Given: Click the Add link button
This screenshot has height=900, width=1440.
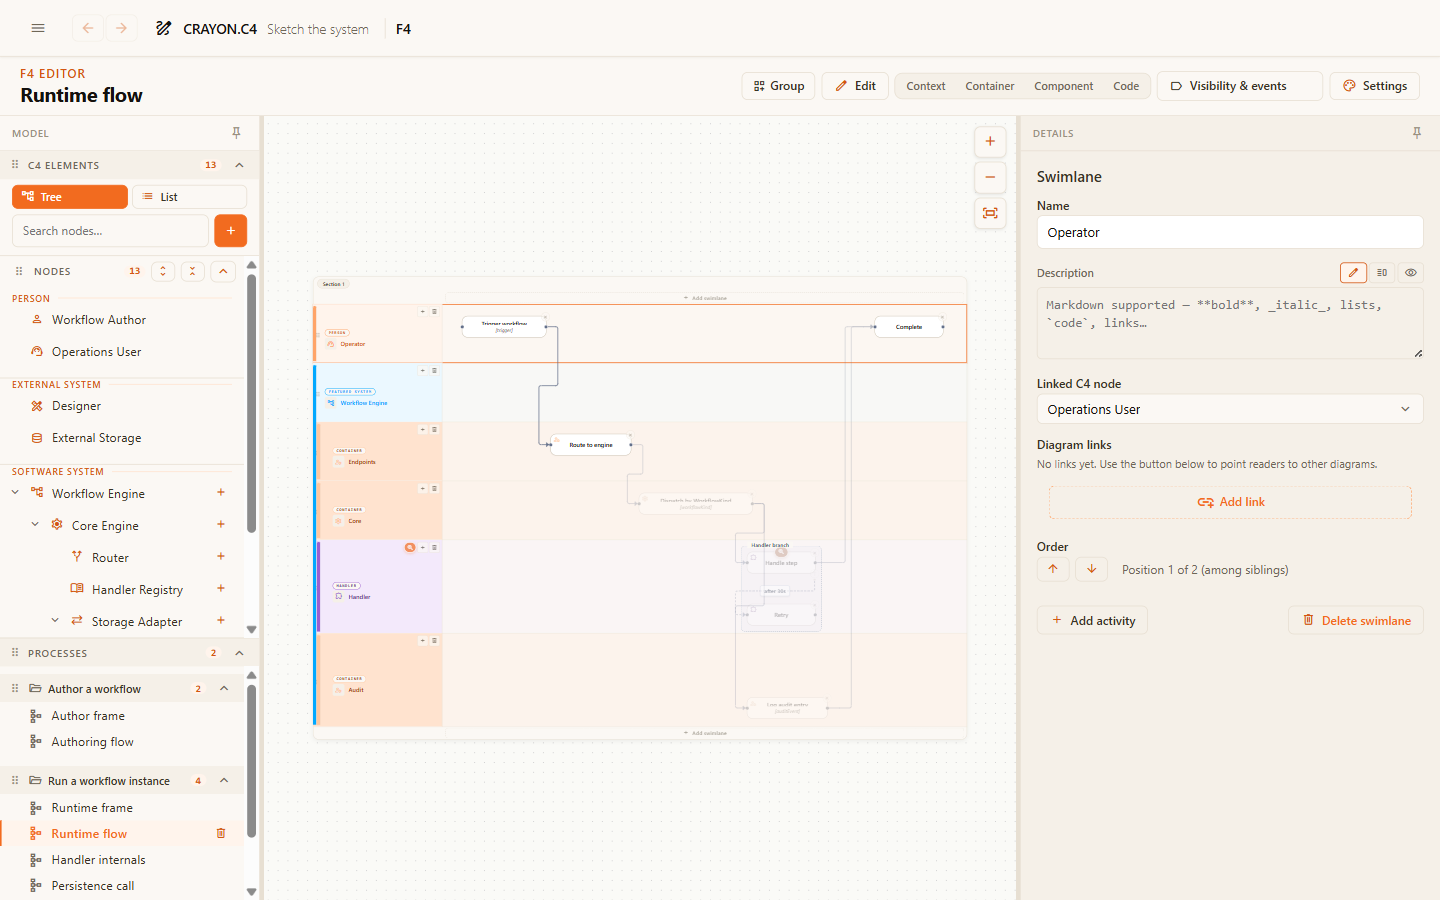Looking at the screenshot, I should [x=1230, y=502].
